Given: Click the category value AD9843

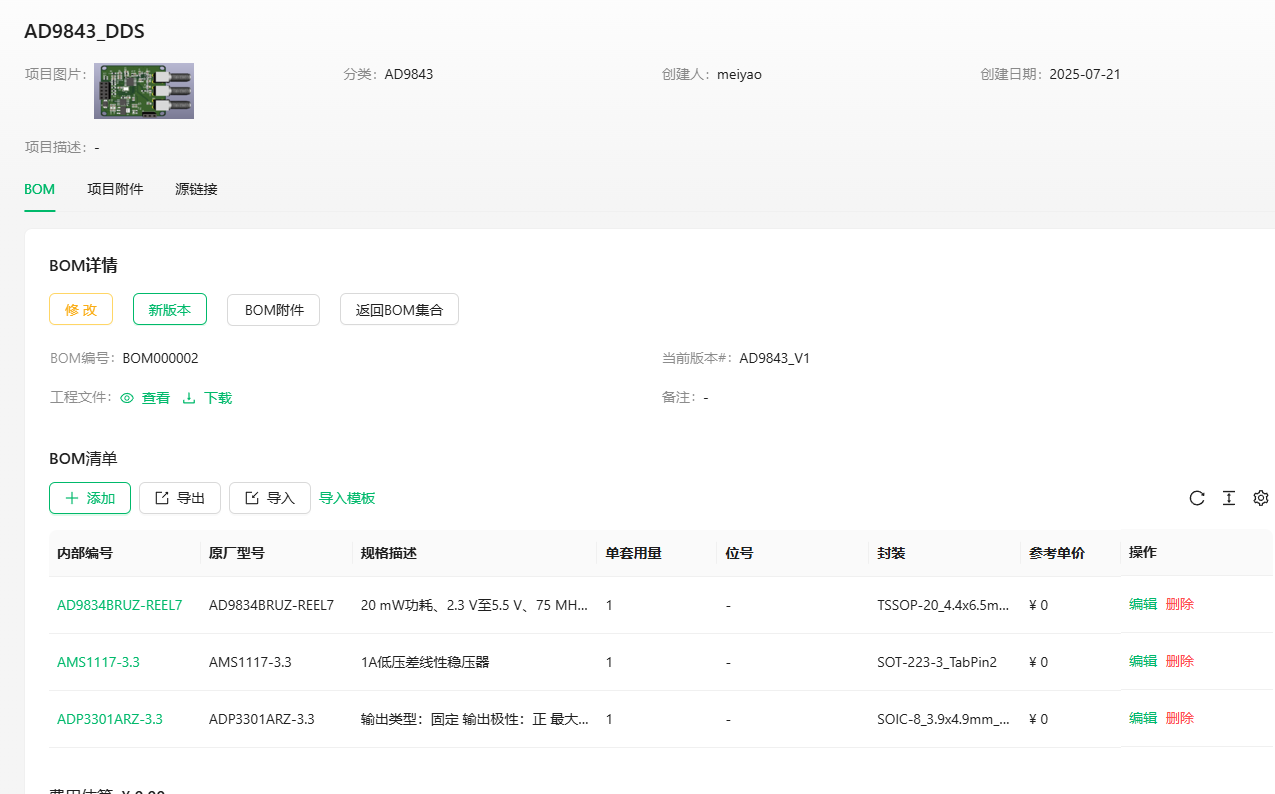Looking at the screenshot, I should click(409, 74).
